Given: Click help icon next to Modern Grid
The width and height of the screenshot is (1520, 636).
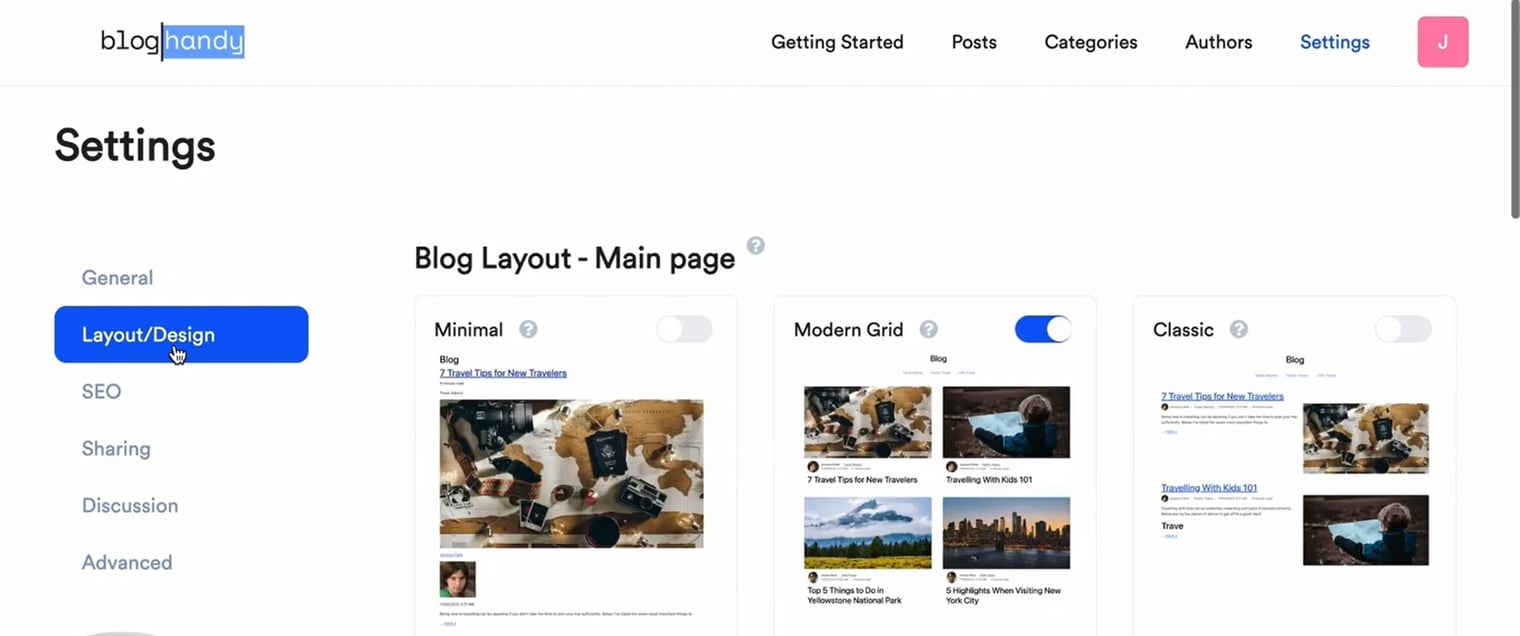Looking at the screenshot, I should coord(928,329).
